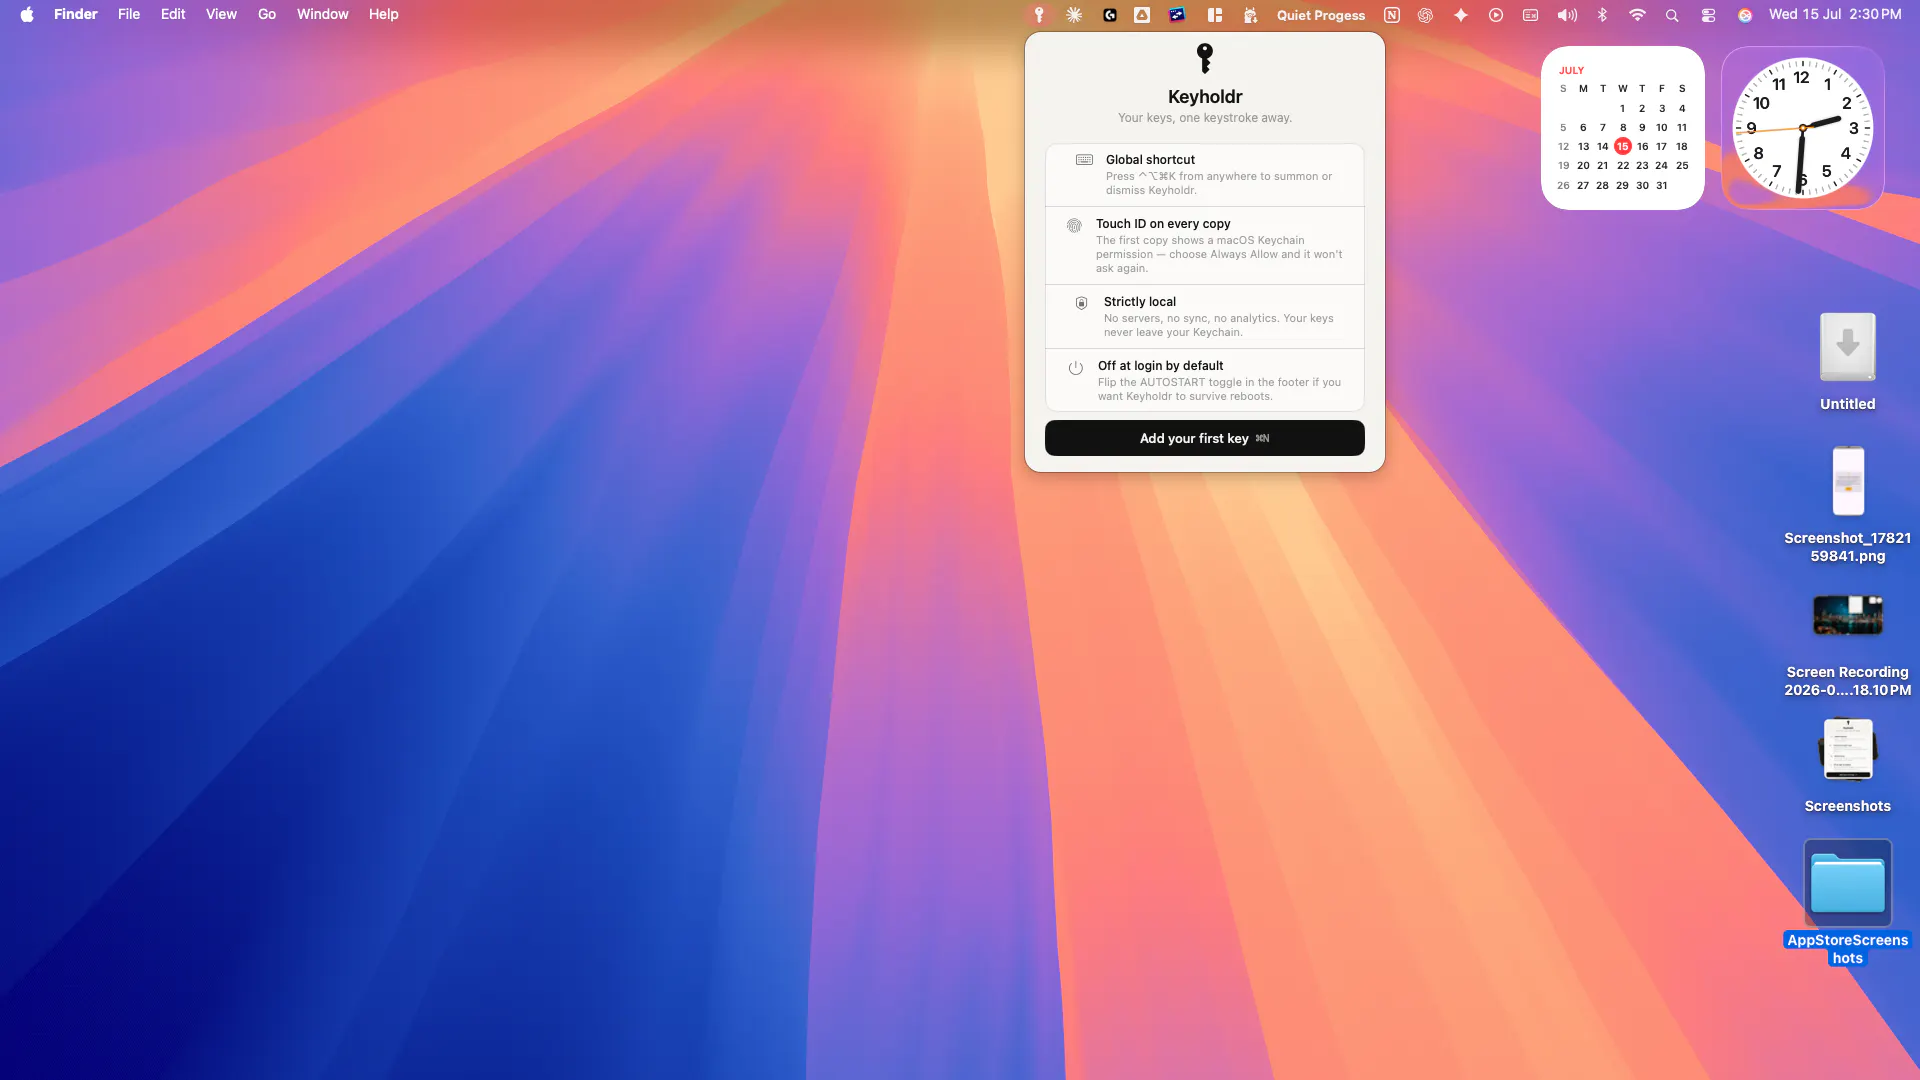Click the four-point sparkle menu bar icon
The height and width of the screenshot is (1080, 1920).
(x=1461, y=15)
